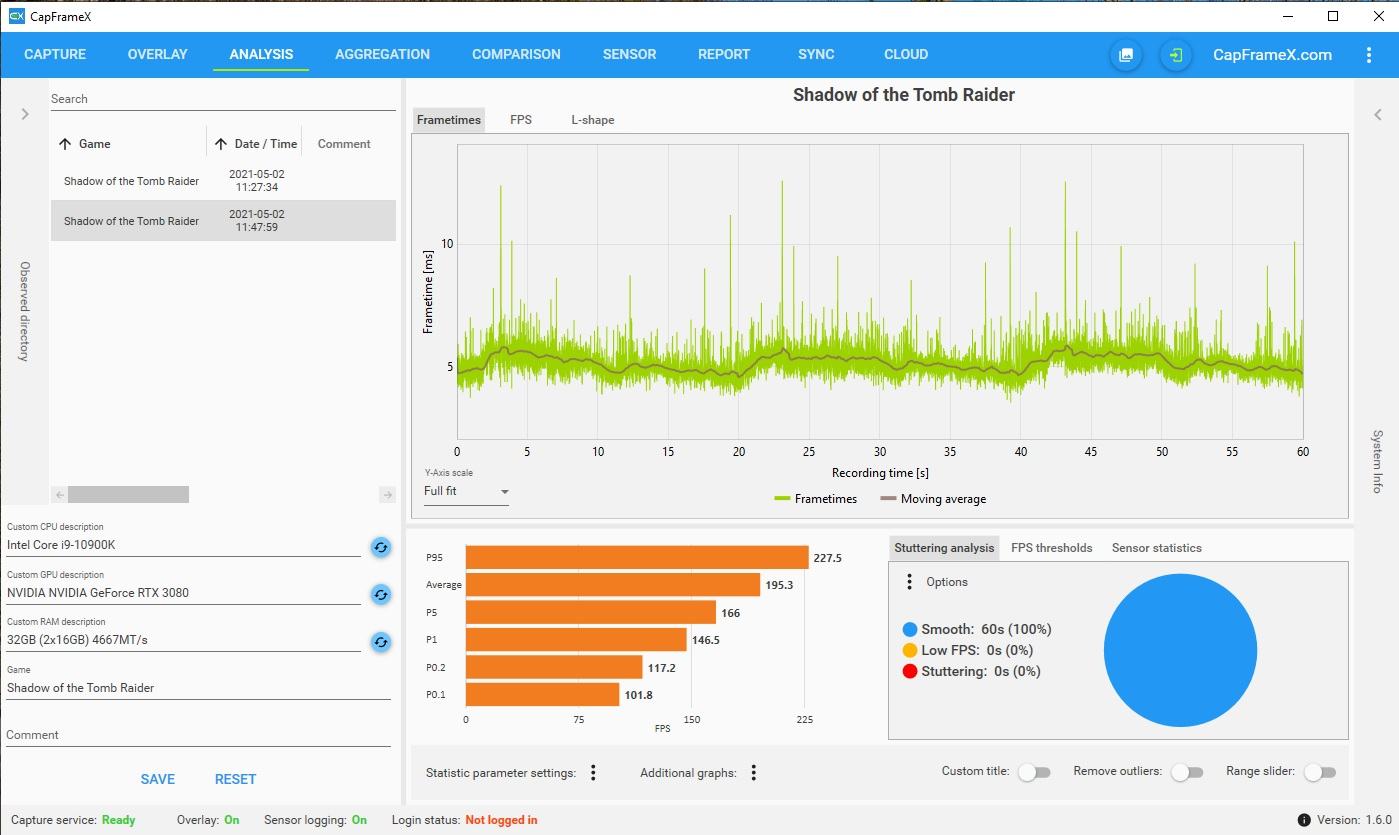Select the Frametimes graph tab

point(449,120)
